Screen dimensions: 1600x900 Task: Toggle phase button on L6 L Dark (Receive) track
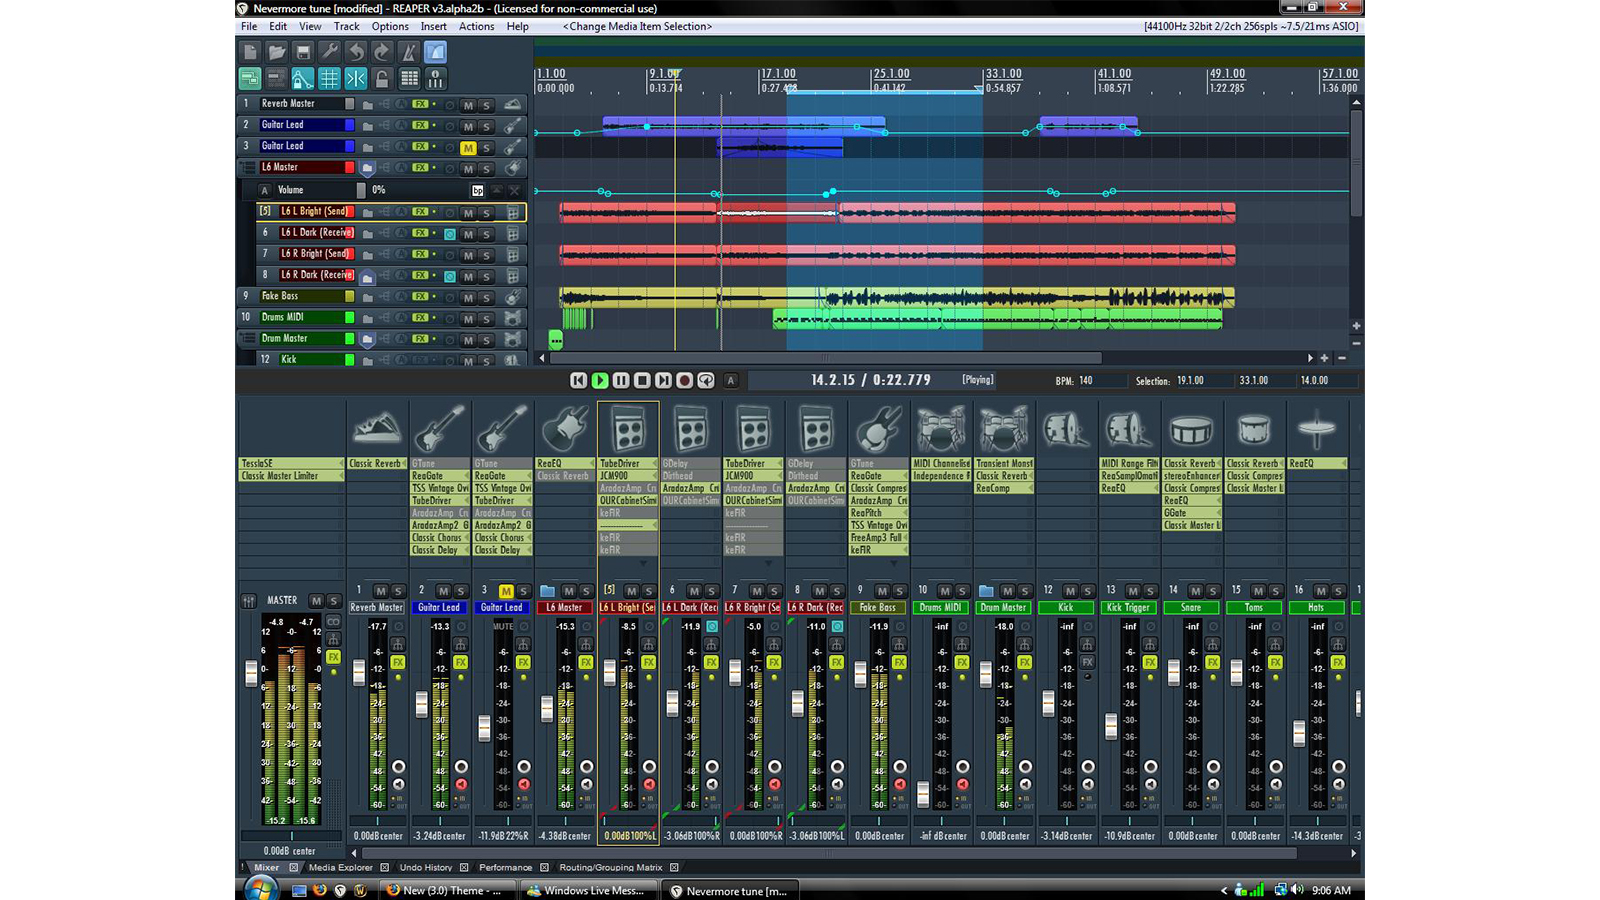point(450,234)
